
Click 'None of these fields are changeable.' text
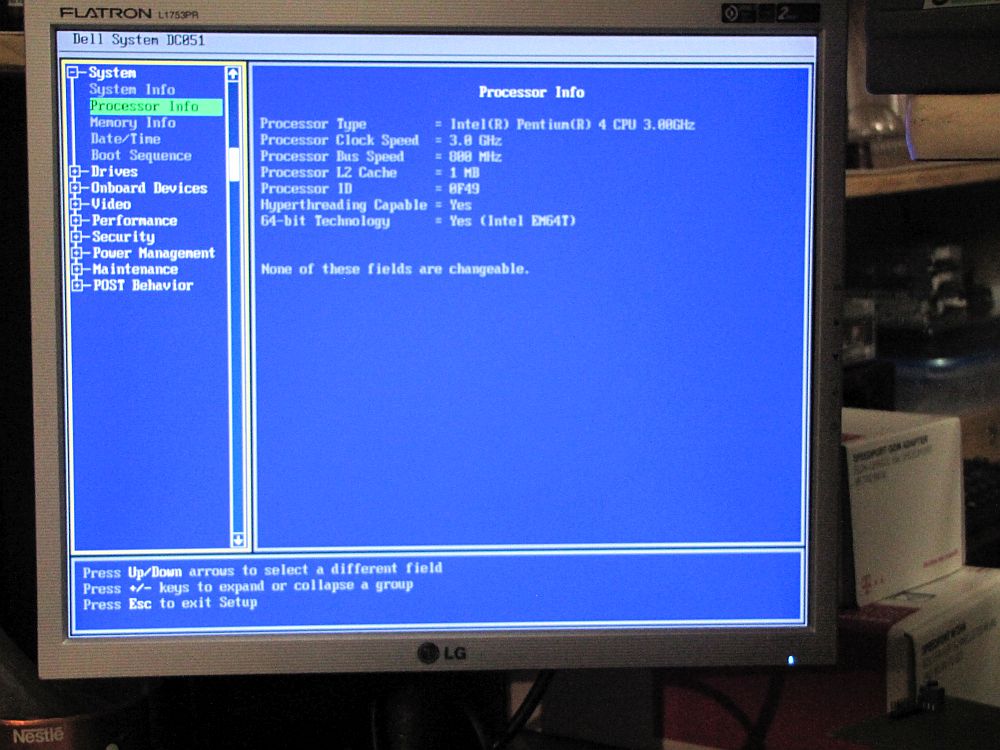tap(395, 269)
